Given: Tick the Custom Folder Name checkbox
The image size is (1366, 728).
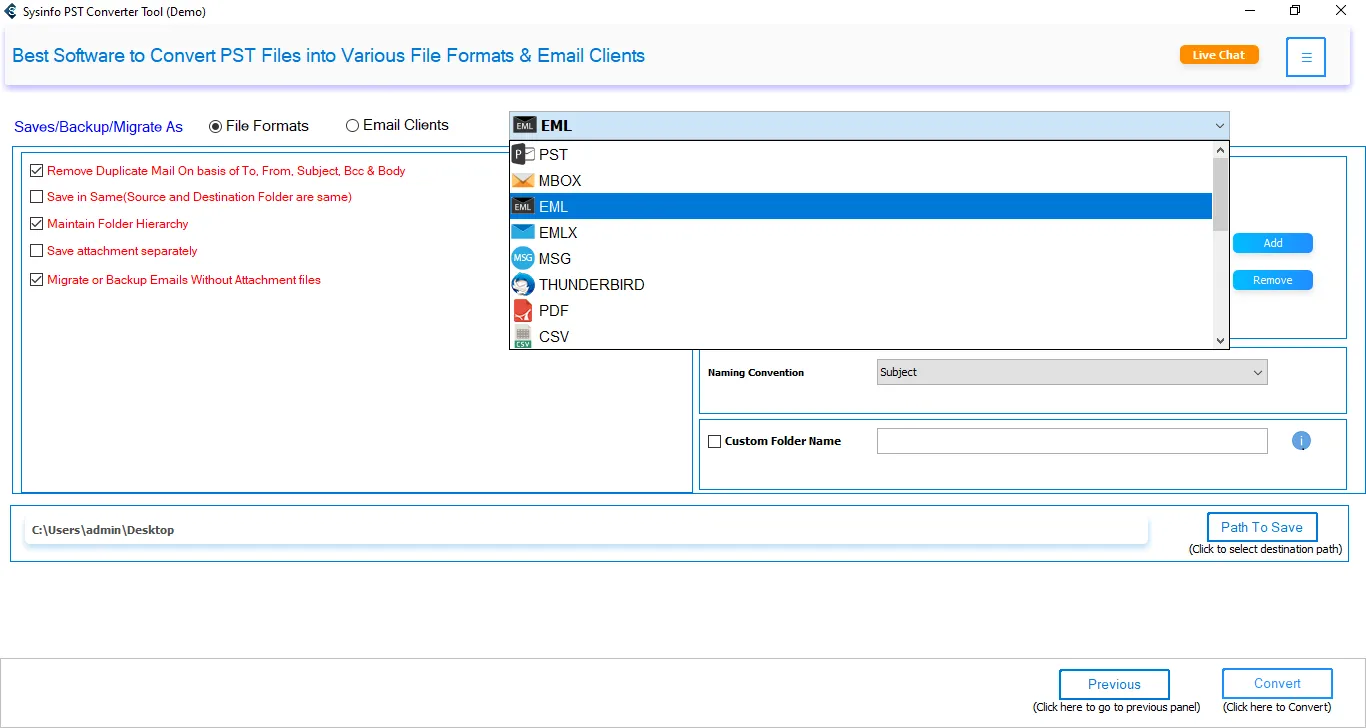Looking at the screenshot, I should point(714,441).
